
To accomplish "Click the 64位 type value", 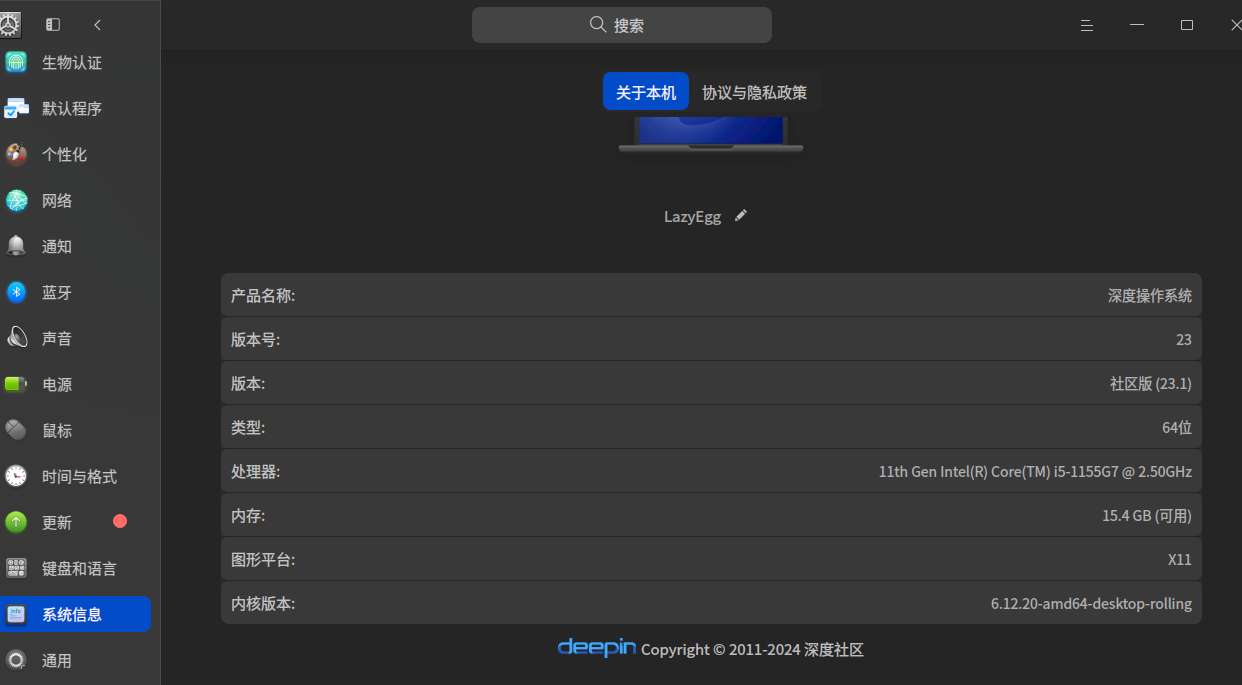I will tap(1177, 428).
